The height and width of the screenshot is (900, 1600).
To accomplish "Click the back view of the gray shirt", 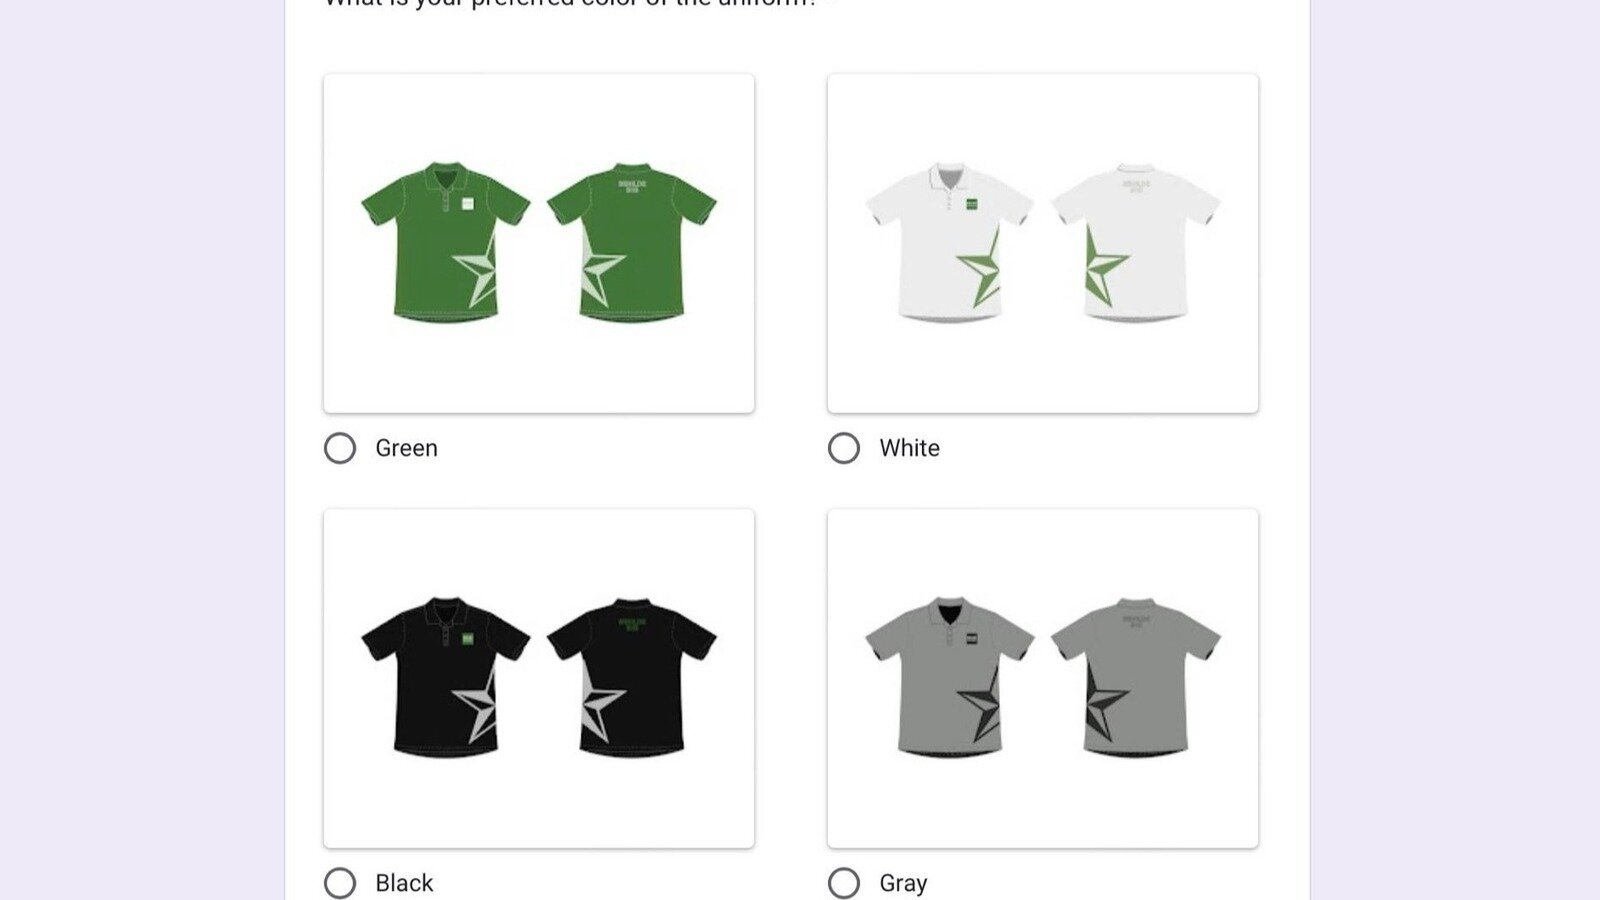I will point(1140,680).
